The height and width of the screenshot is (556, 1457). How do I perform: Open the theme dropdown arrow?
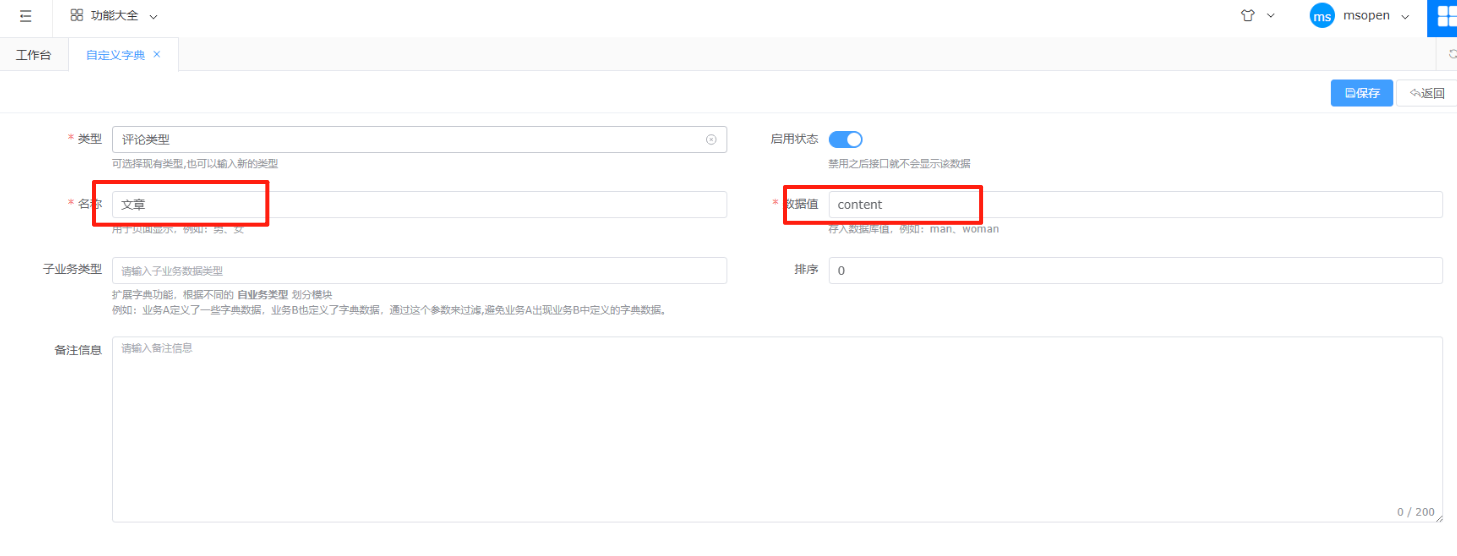[1271, 16]
